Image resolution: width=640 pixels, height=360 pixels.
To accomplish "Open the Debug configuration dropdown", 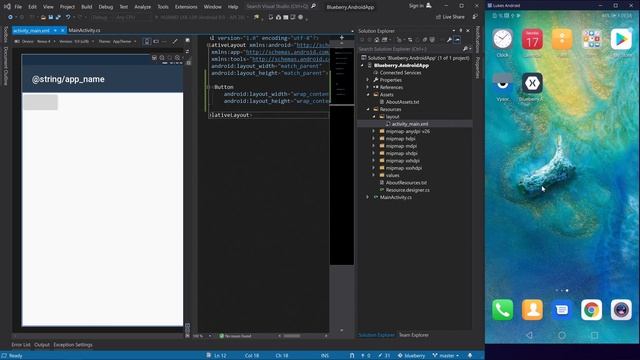I will [x=100, y=17].
